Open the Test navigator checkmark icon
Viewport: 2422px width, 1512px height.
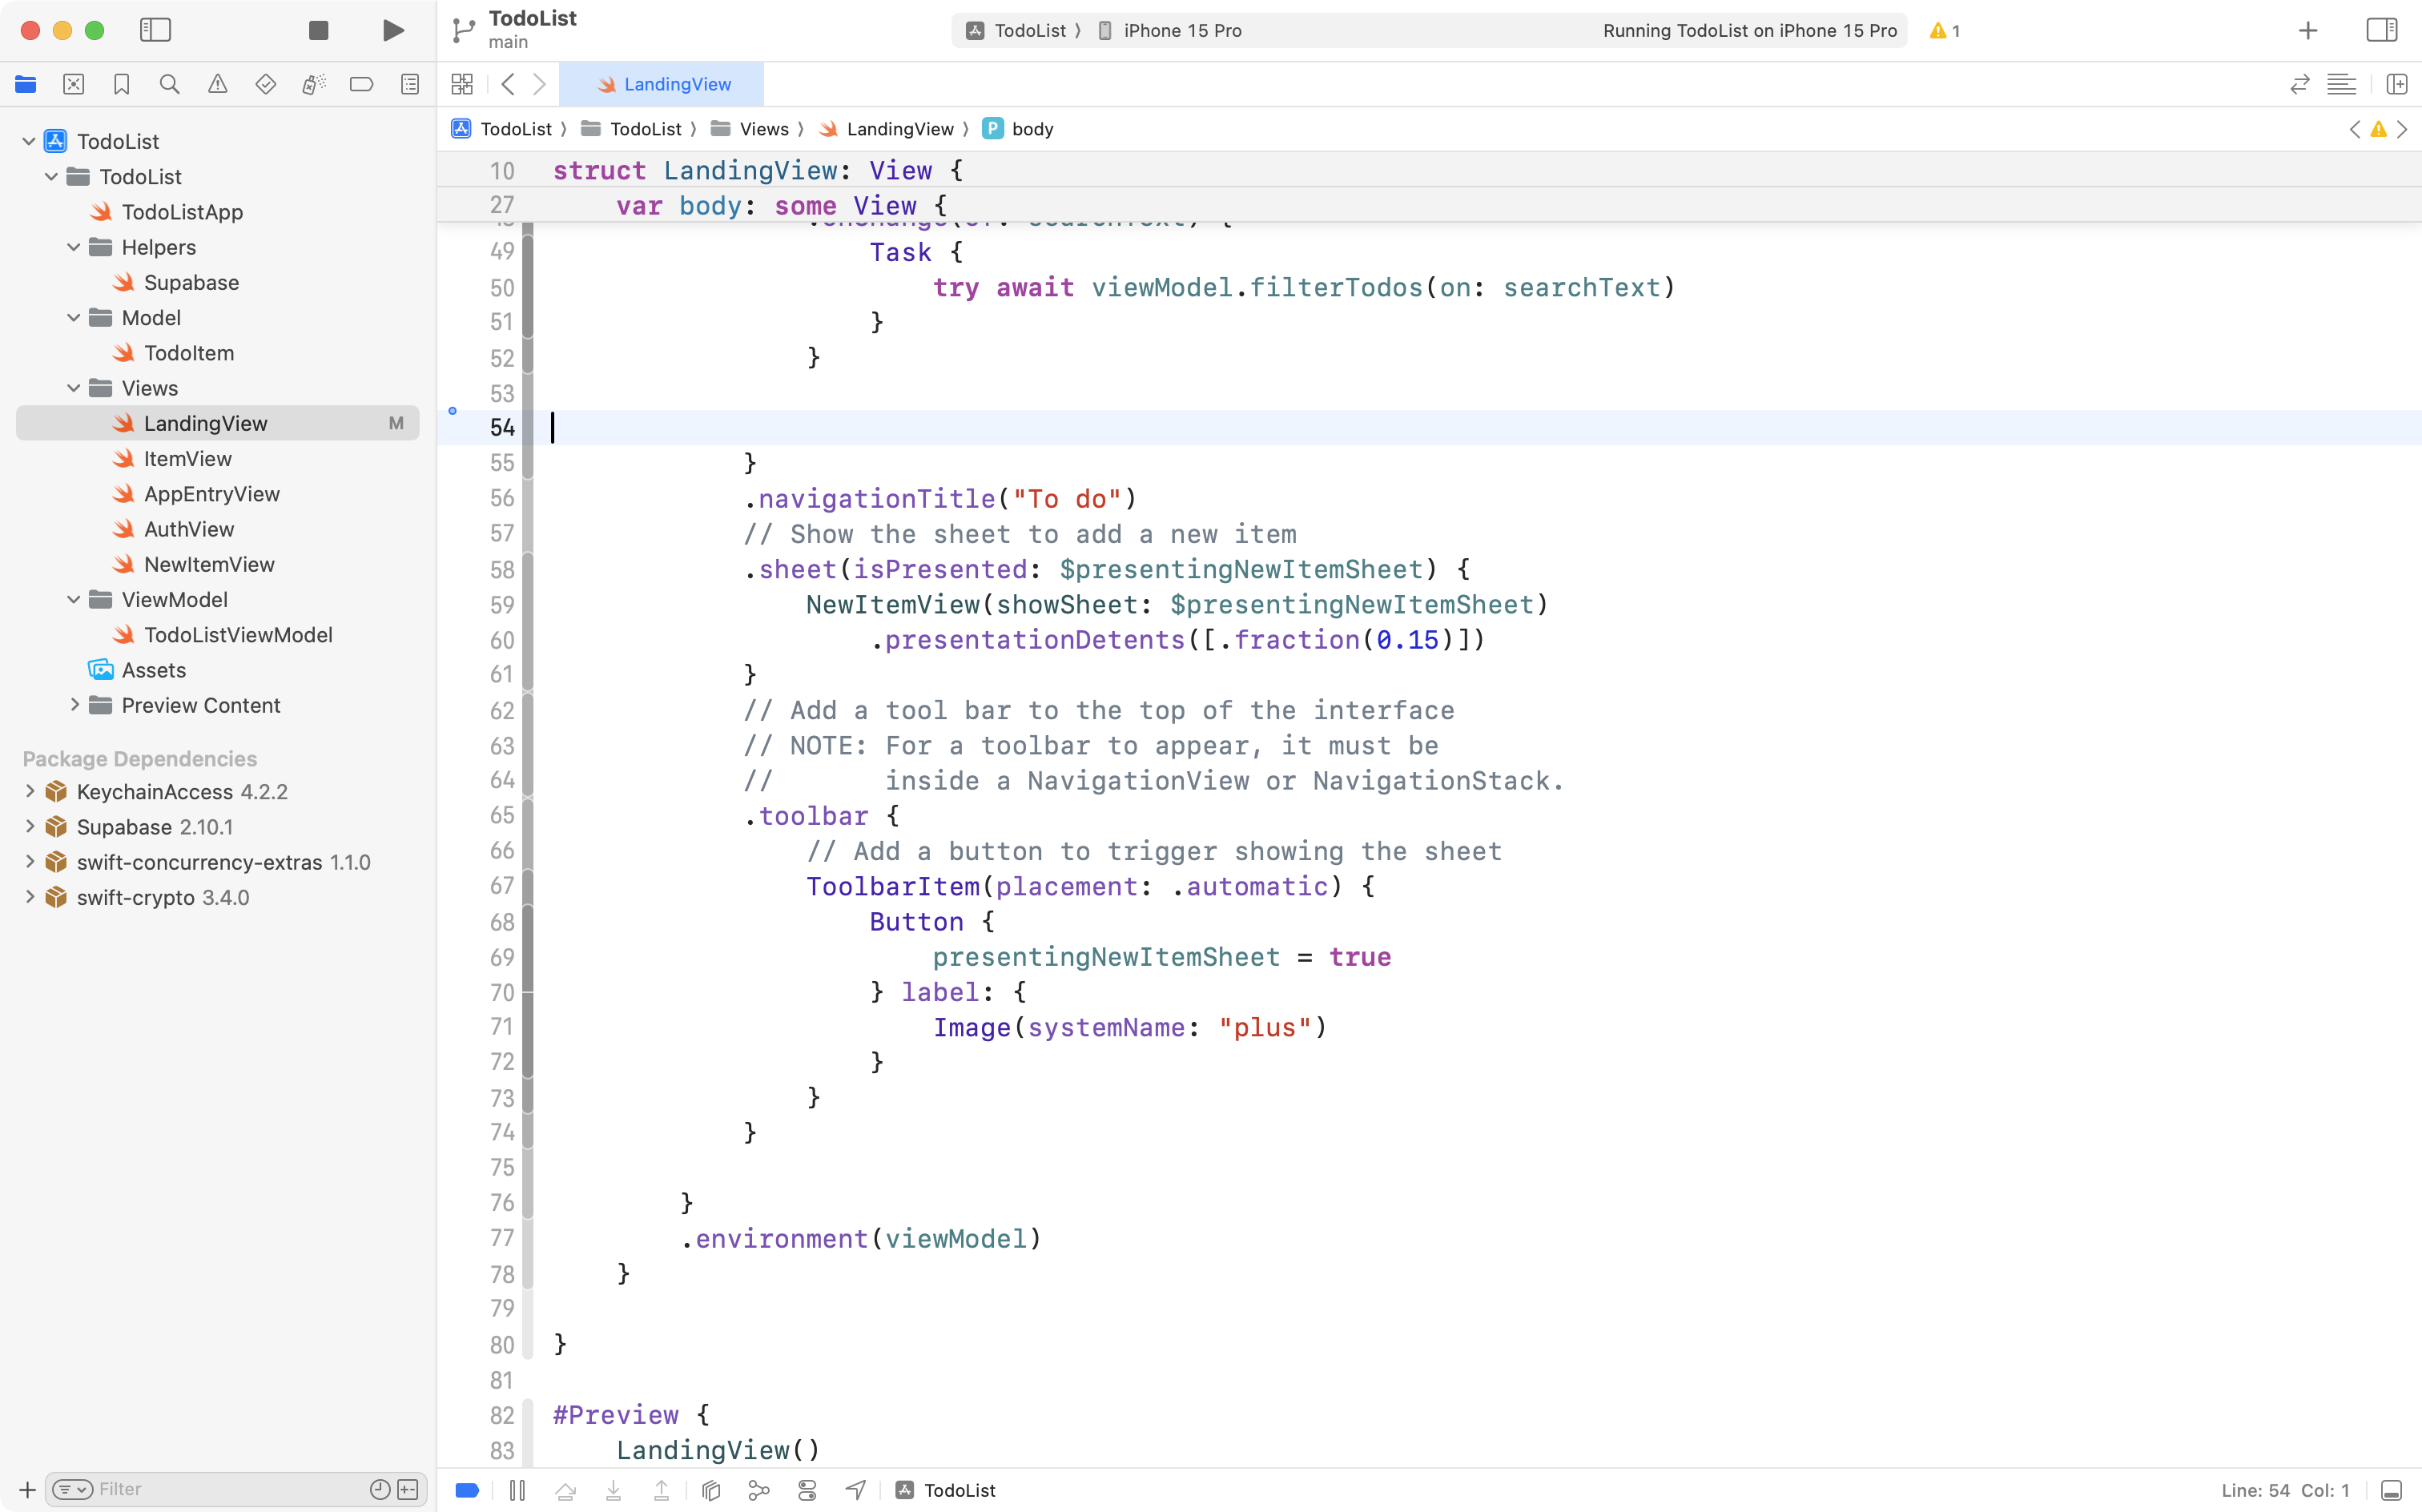[266, 84]
